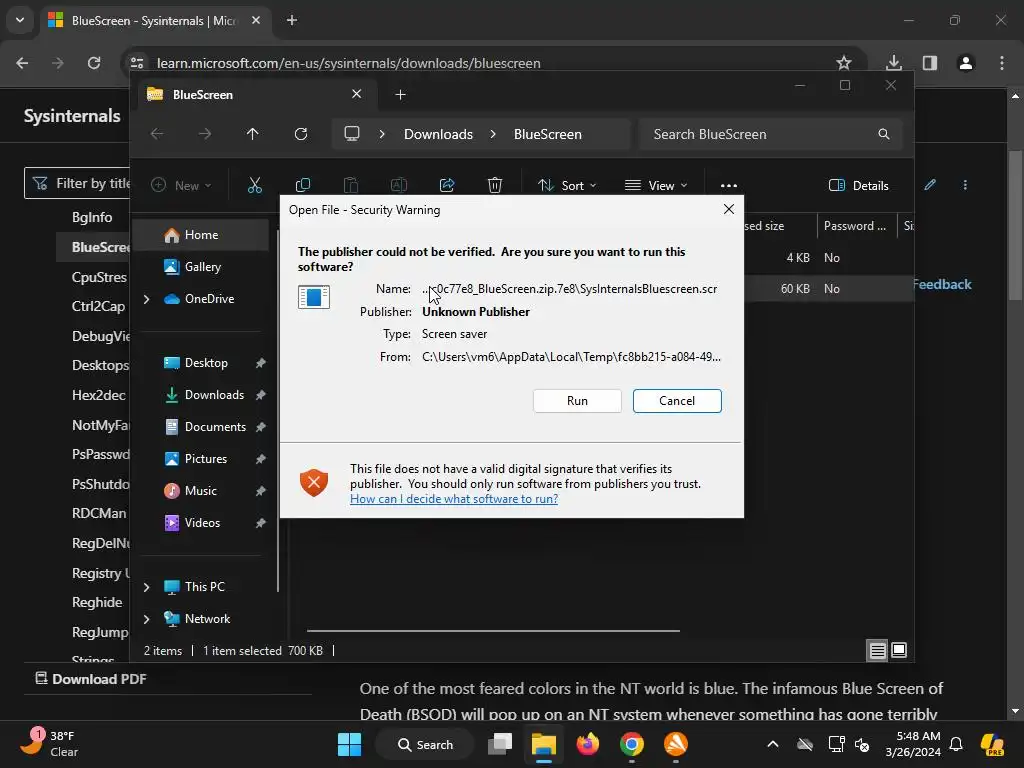Click the Copy icon in Explorer toolbar
Image resolution: width=1024 pixels, height=768 pixels.
[x=302, y=185]
